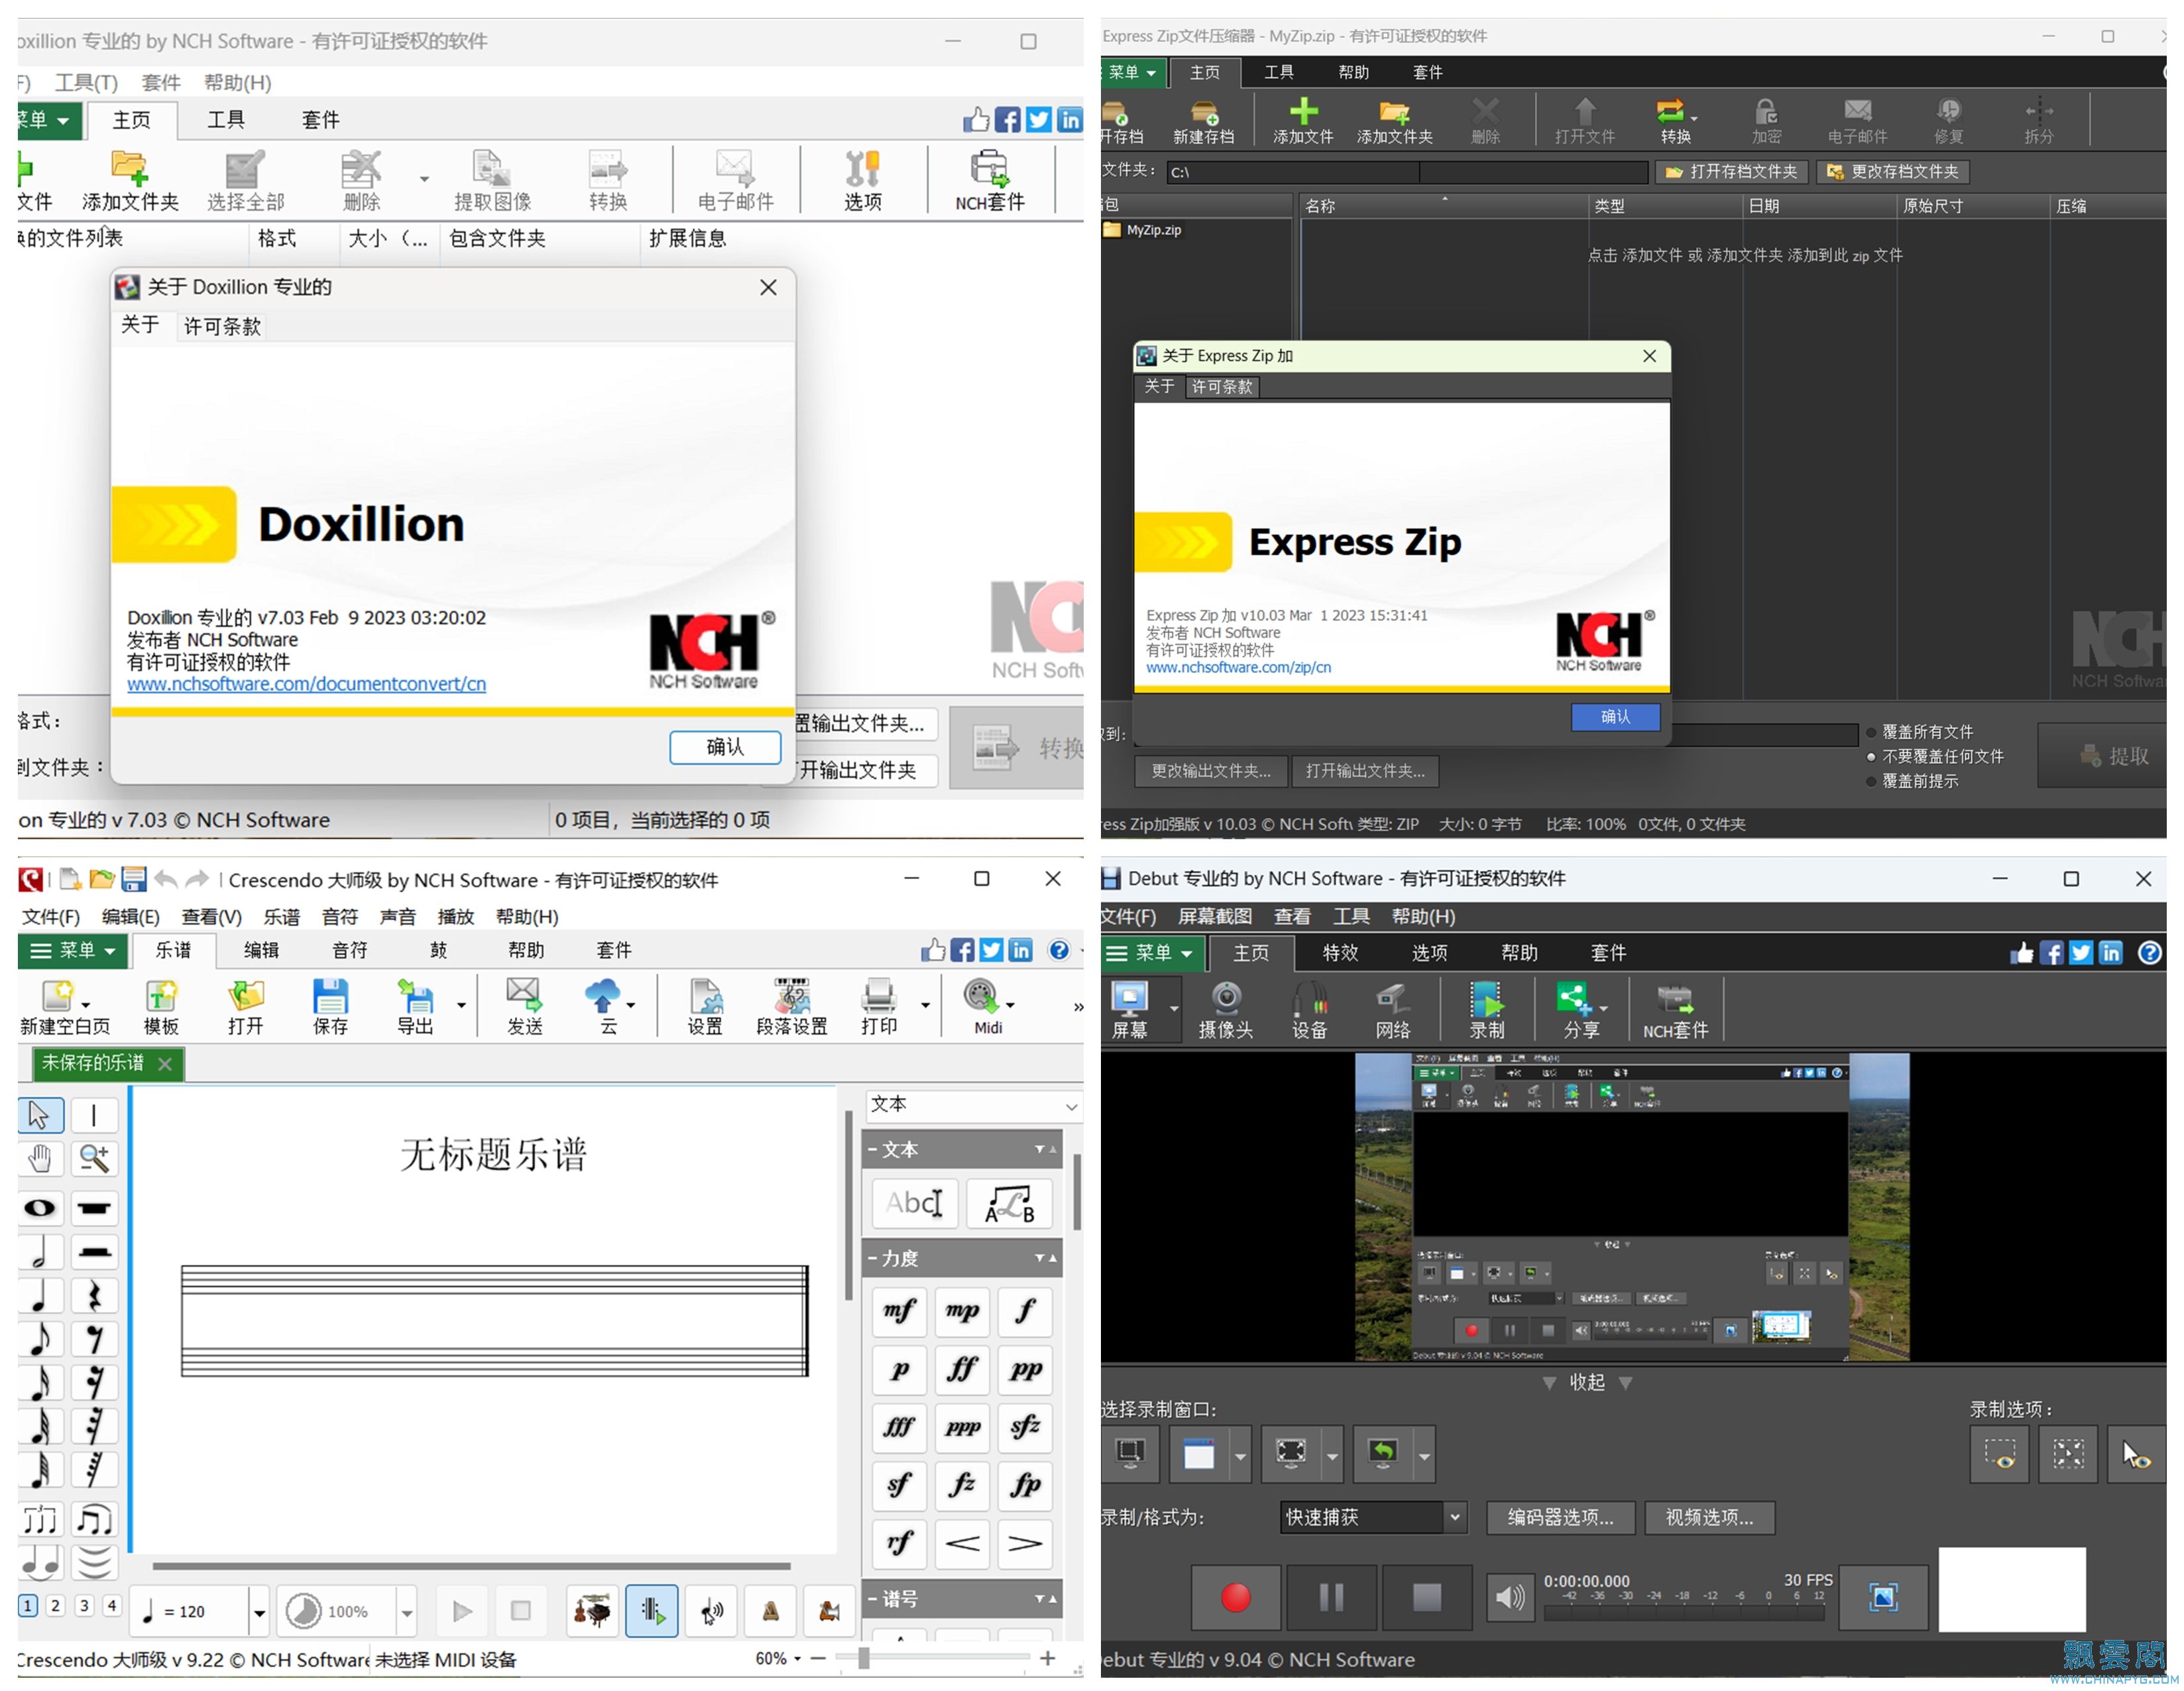The height and width of the screenshot is (1691, 2184).
Task: Click Debut audio level meter bar
Action: point(1685,1612)
